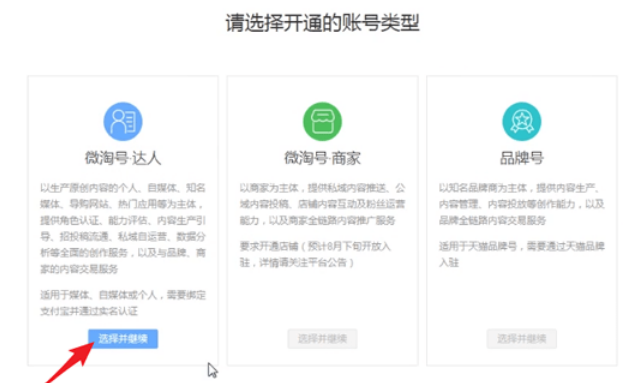Click the blue 选择并继续 button under 微淘号·达人
623x383 pixels.
123,339
